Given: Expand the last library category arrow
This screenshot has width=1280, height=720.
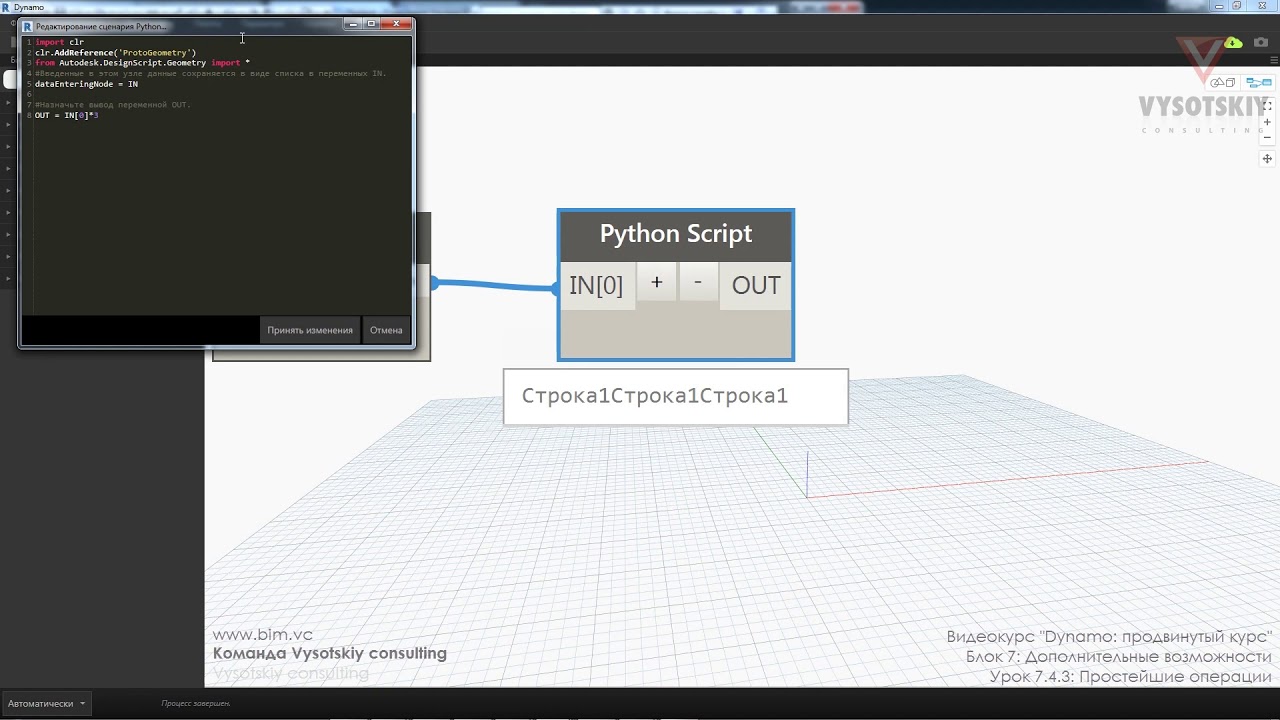Looking at the screenshot, I should pyautogui.click(x=8, y=278).
